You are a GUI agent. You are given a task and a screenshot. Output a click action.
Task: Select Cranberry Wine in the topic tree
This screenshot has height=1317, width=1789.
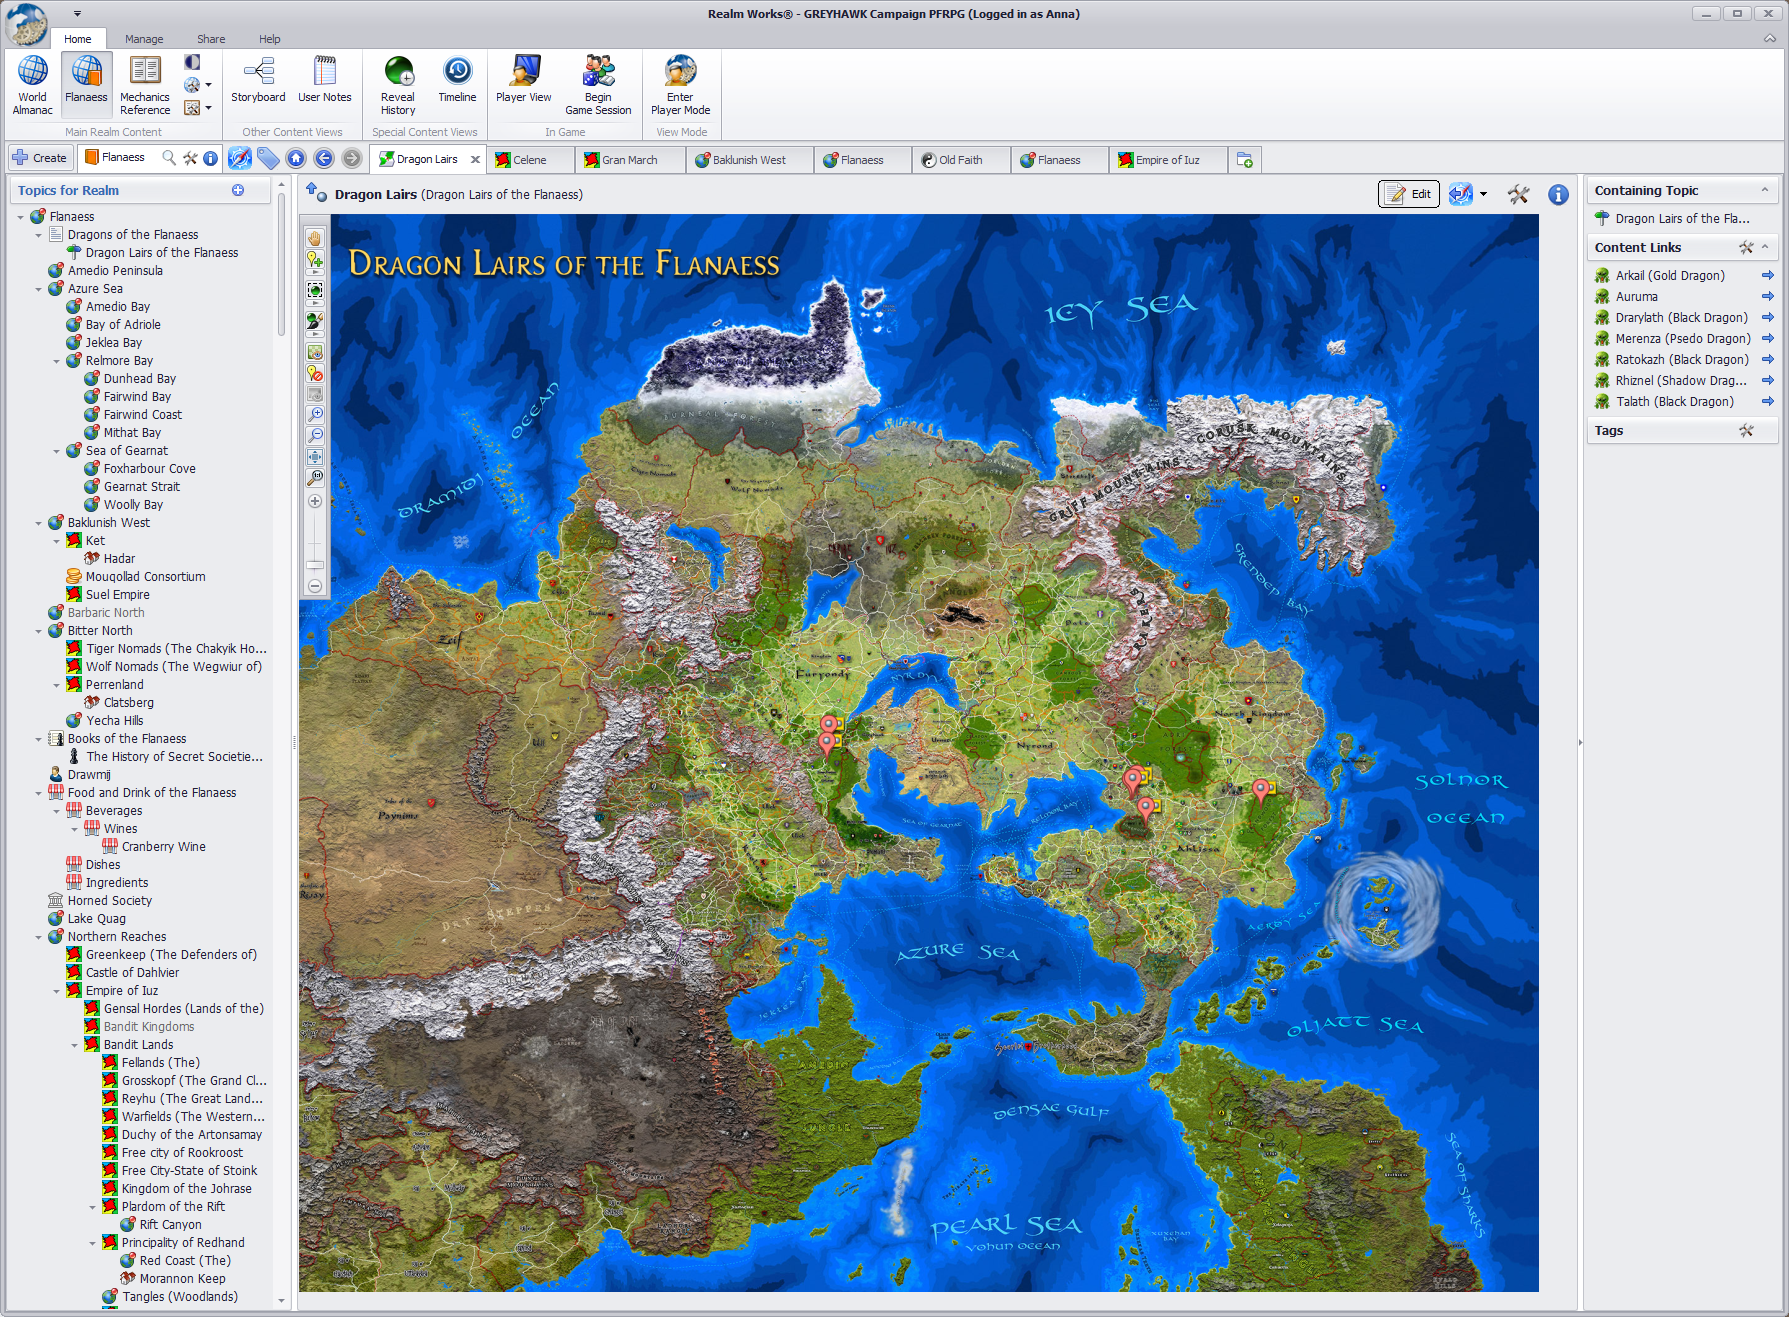tap(164, 847)
